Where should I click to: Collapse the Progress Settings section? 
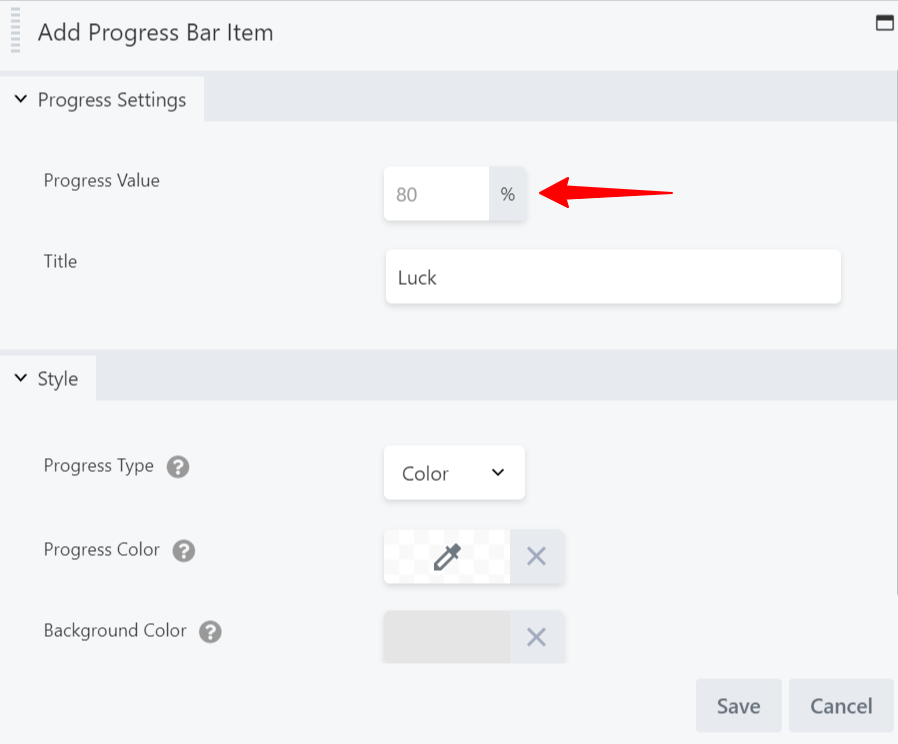(21, 100)
